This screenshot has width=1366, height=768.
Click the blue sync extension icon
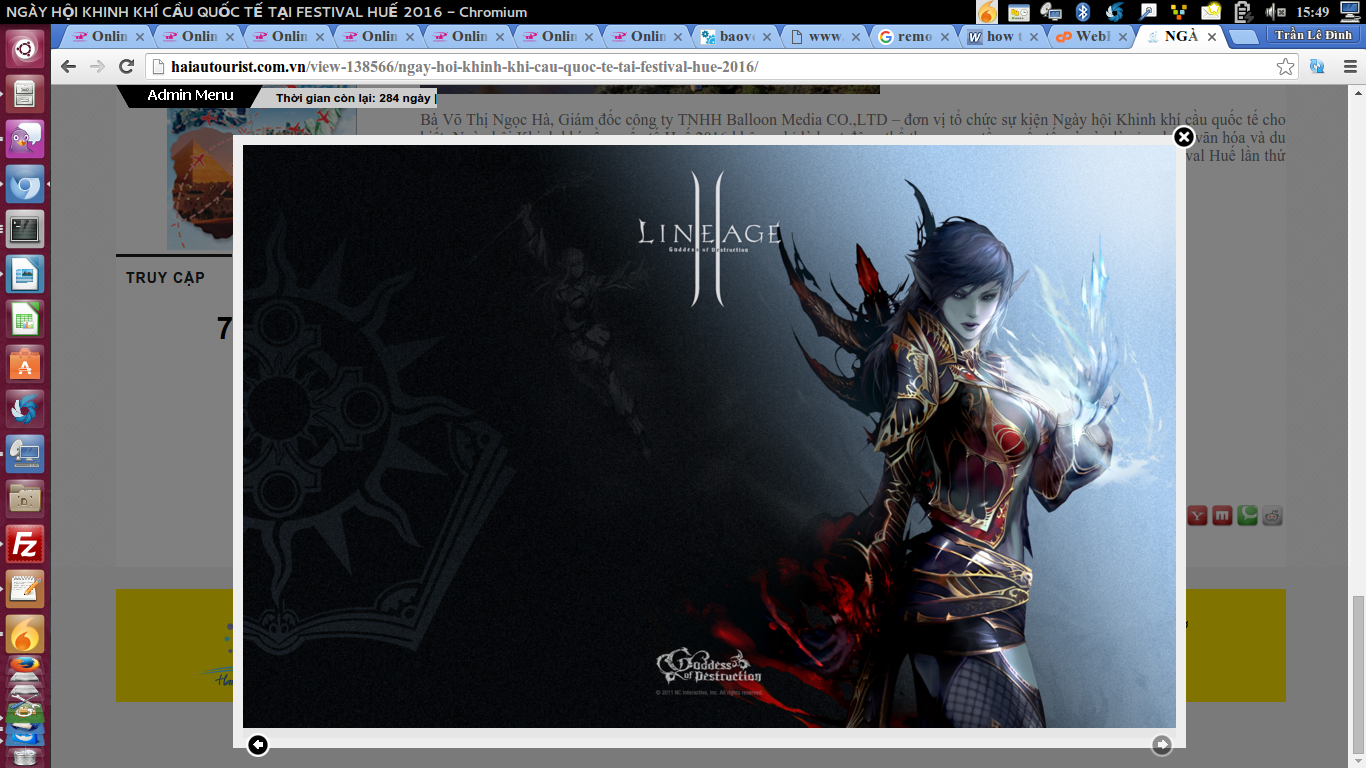(1317, 67)
